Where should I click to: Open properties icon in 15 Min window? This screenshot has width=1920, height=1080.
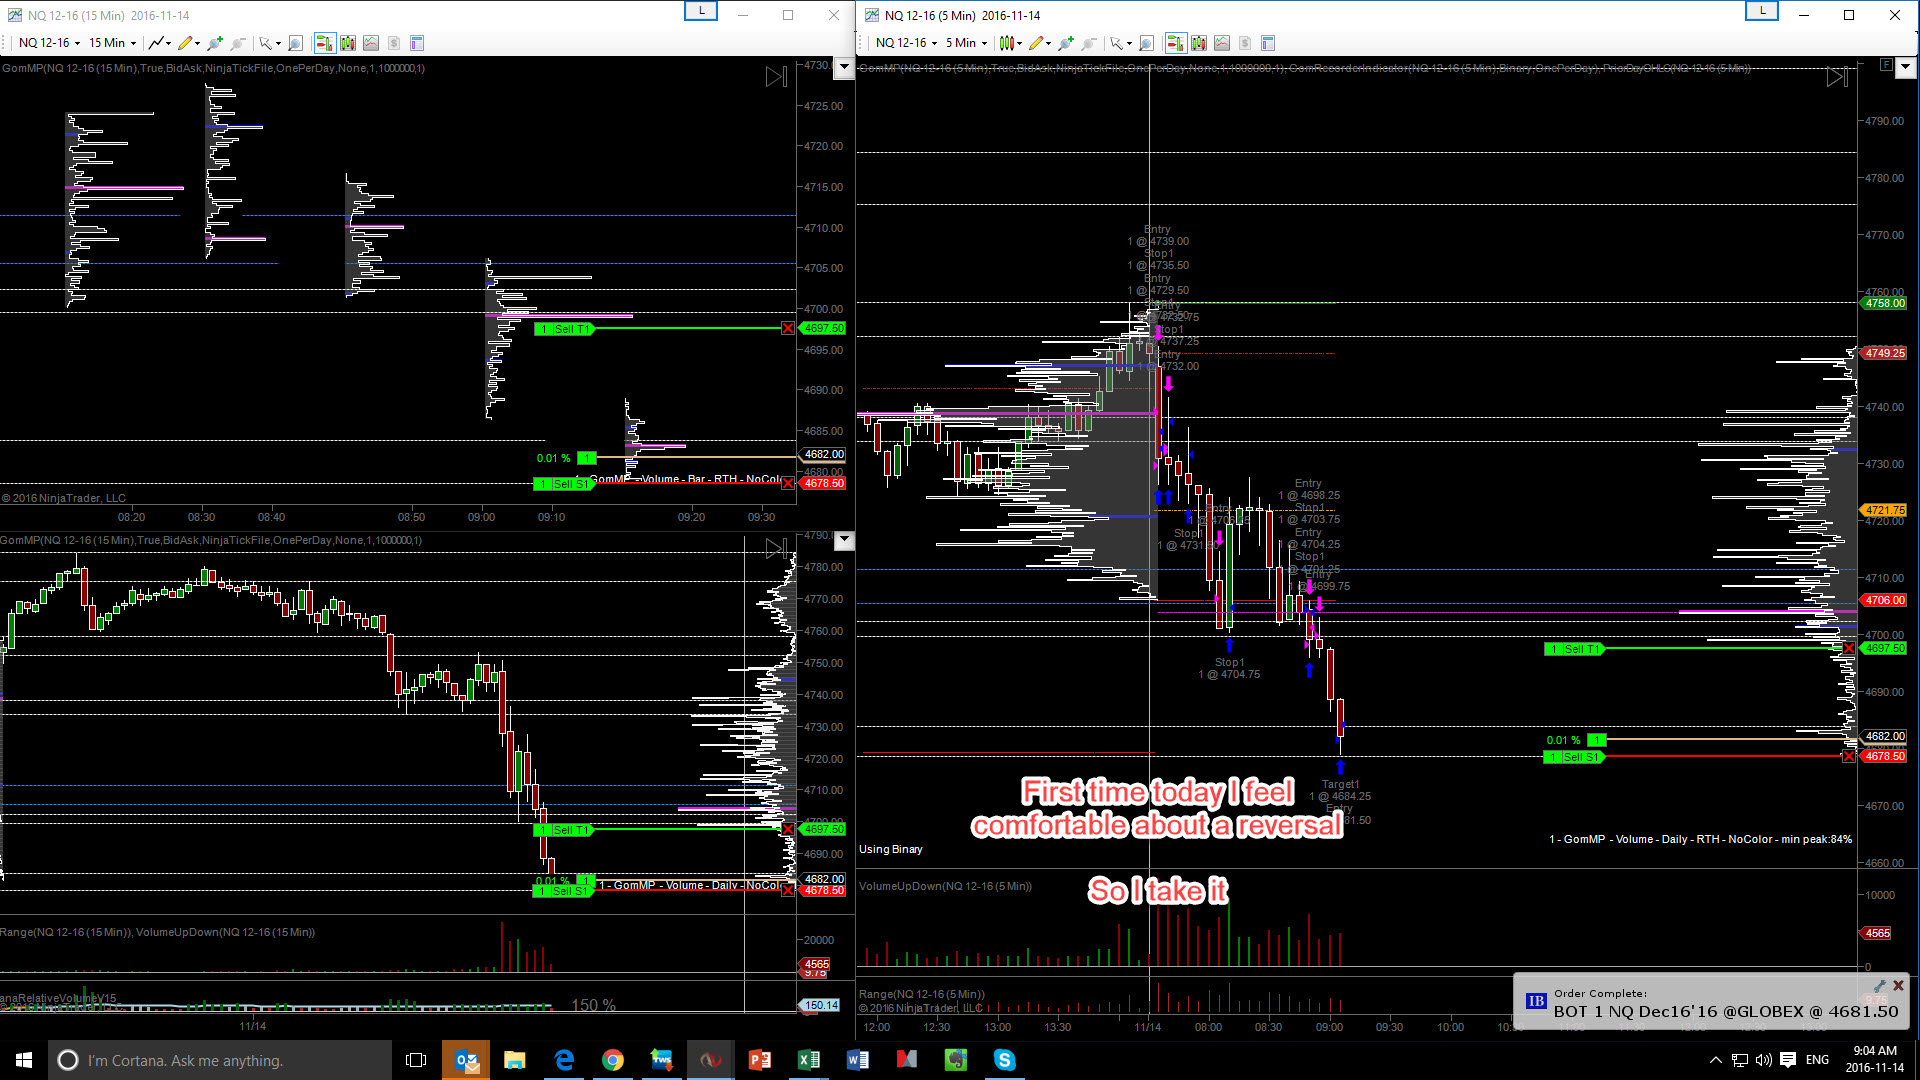(x=417, y=43)
